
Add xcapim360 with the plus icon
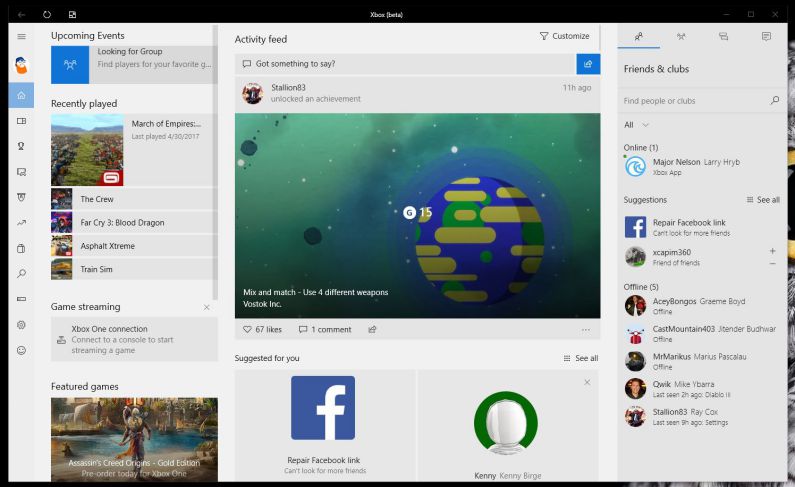(772, 251)
